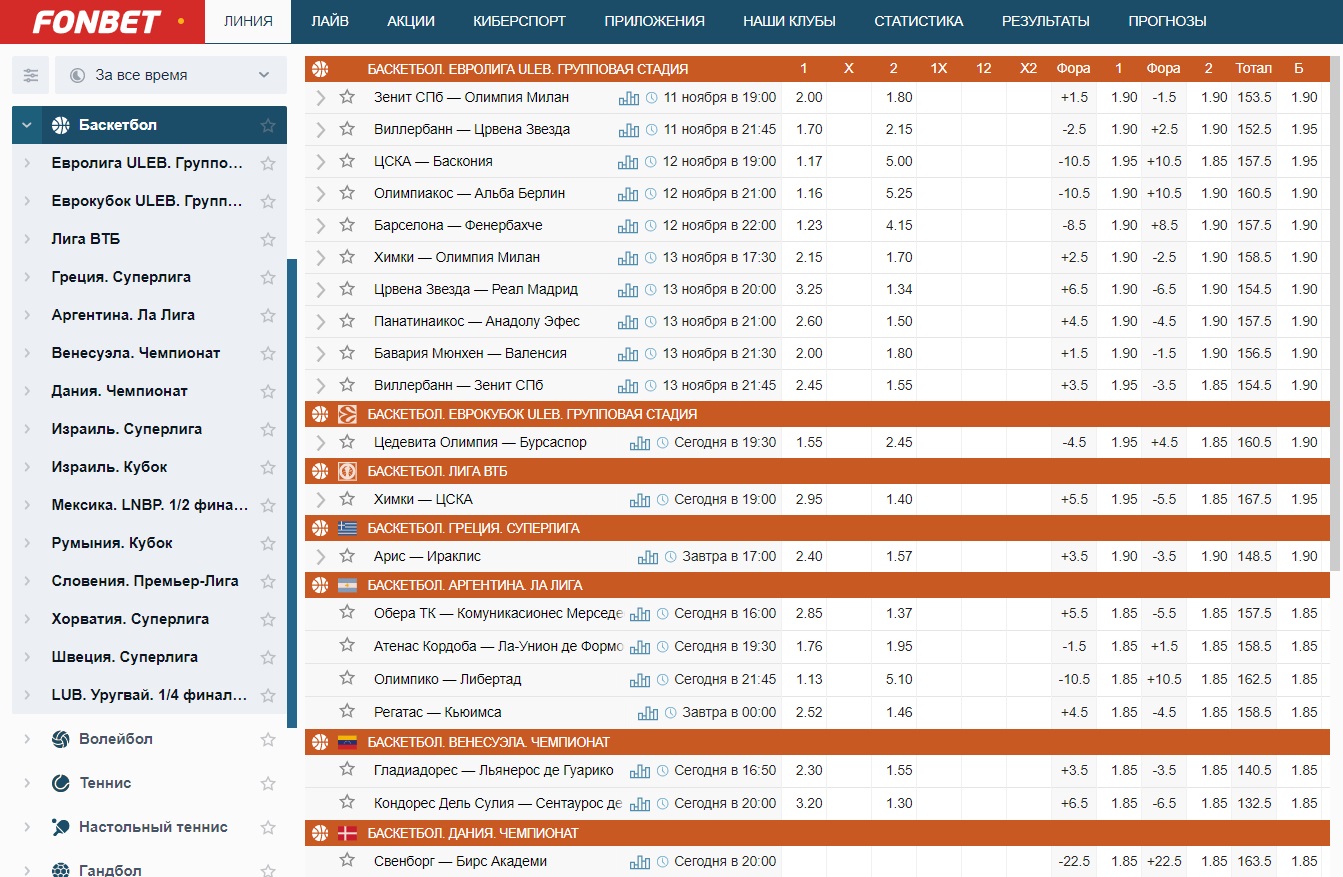This screenshot has height=877, width=1343.
Task: Expand the Волейбол sidebar section
Action: (26, 739)
